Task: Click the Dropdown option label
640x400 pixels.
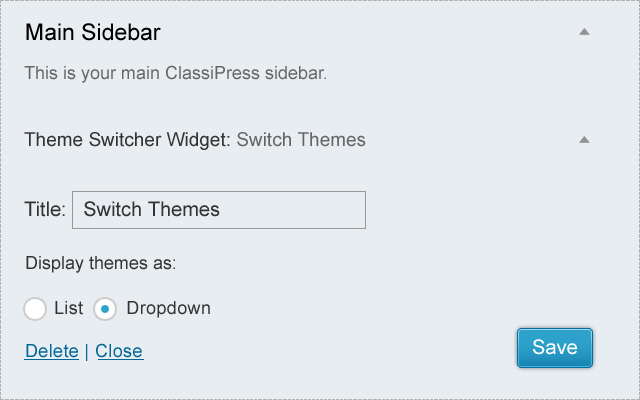Action: (168, 308)
